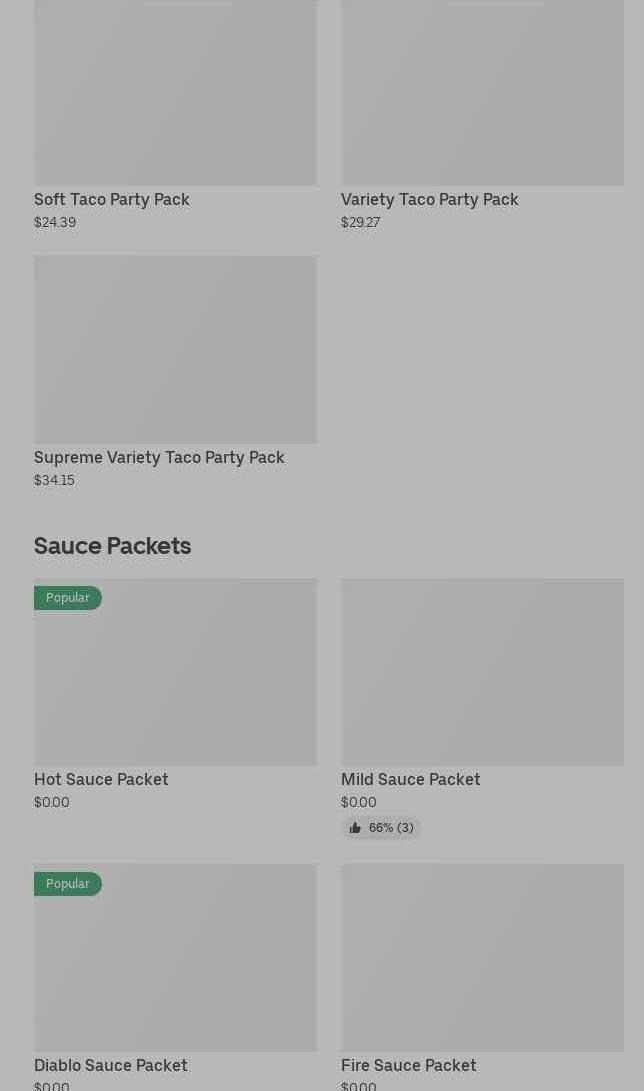Click the $24.39 Soft Taco price
The height and width of the screenshot is (1091, 644).
pyautogui.click(x=55, y=222)
